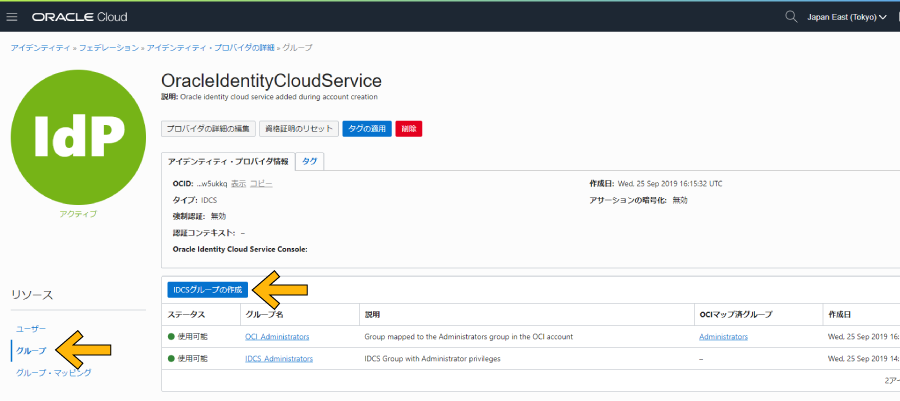The height and width of the screenshot is (401, 900).
Task: Select the アイデンティティ・プロバイダ情報 tab
Action: click(228, 162)
